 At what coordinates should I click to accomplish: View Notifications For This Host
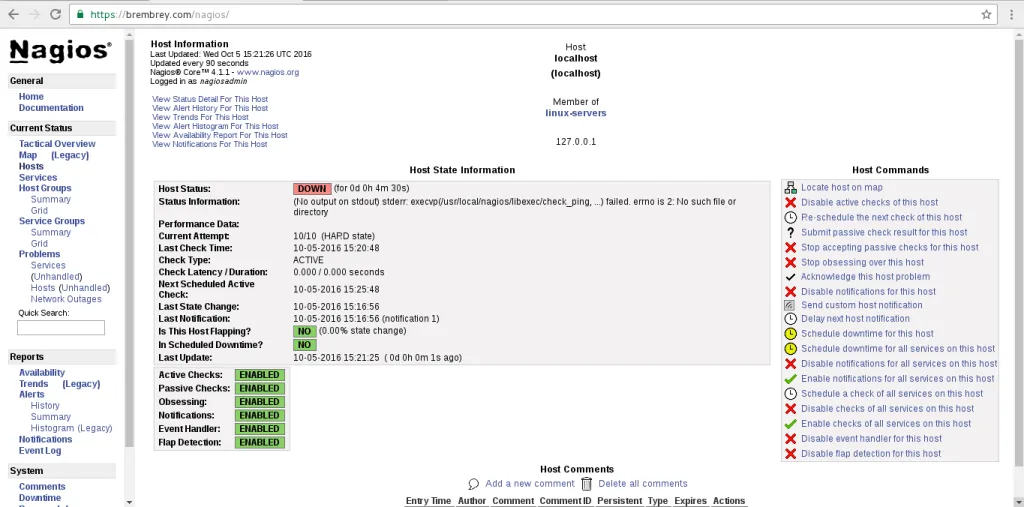tap(209, 144)
